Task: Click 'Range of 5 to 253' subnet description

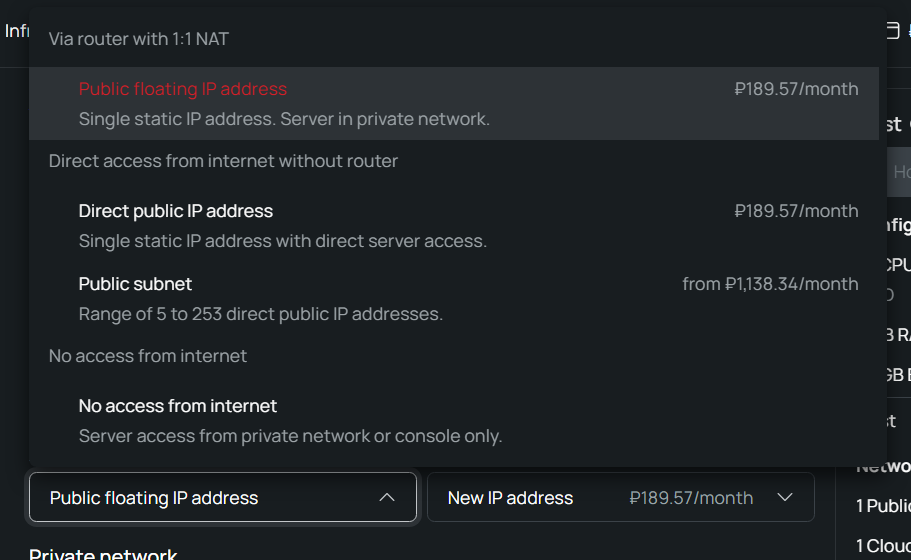Action: 260,314
